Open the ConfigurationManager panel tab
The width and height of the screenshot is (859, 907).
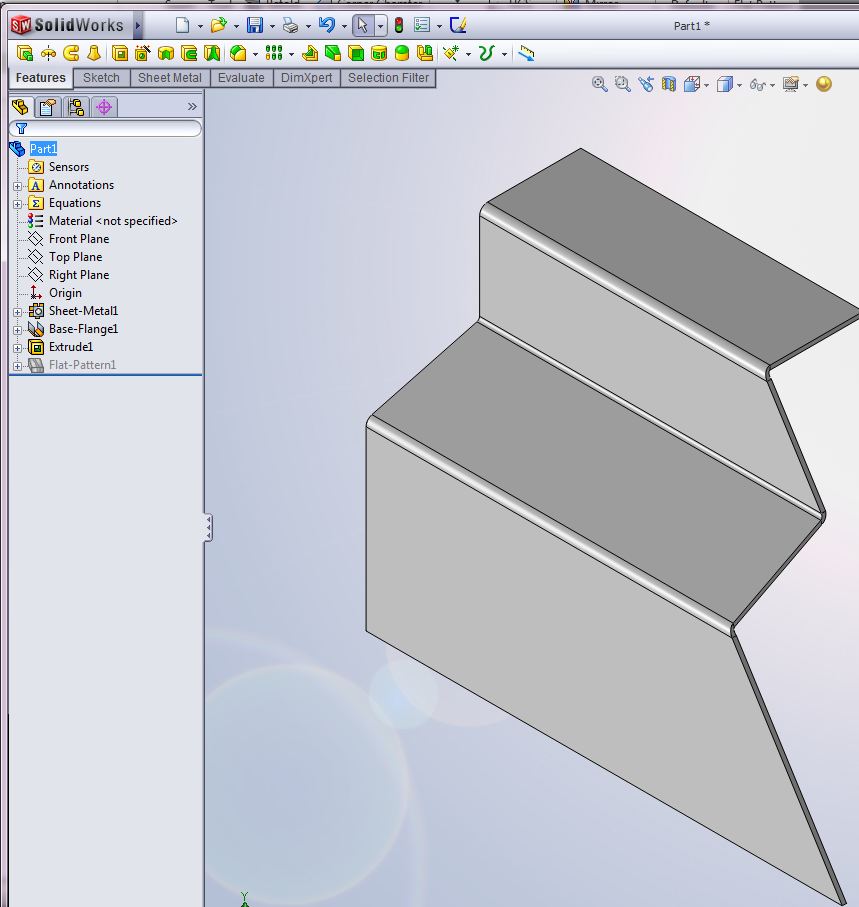click(x=76, y=107)
